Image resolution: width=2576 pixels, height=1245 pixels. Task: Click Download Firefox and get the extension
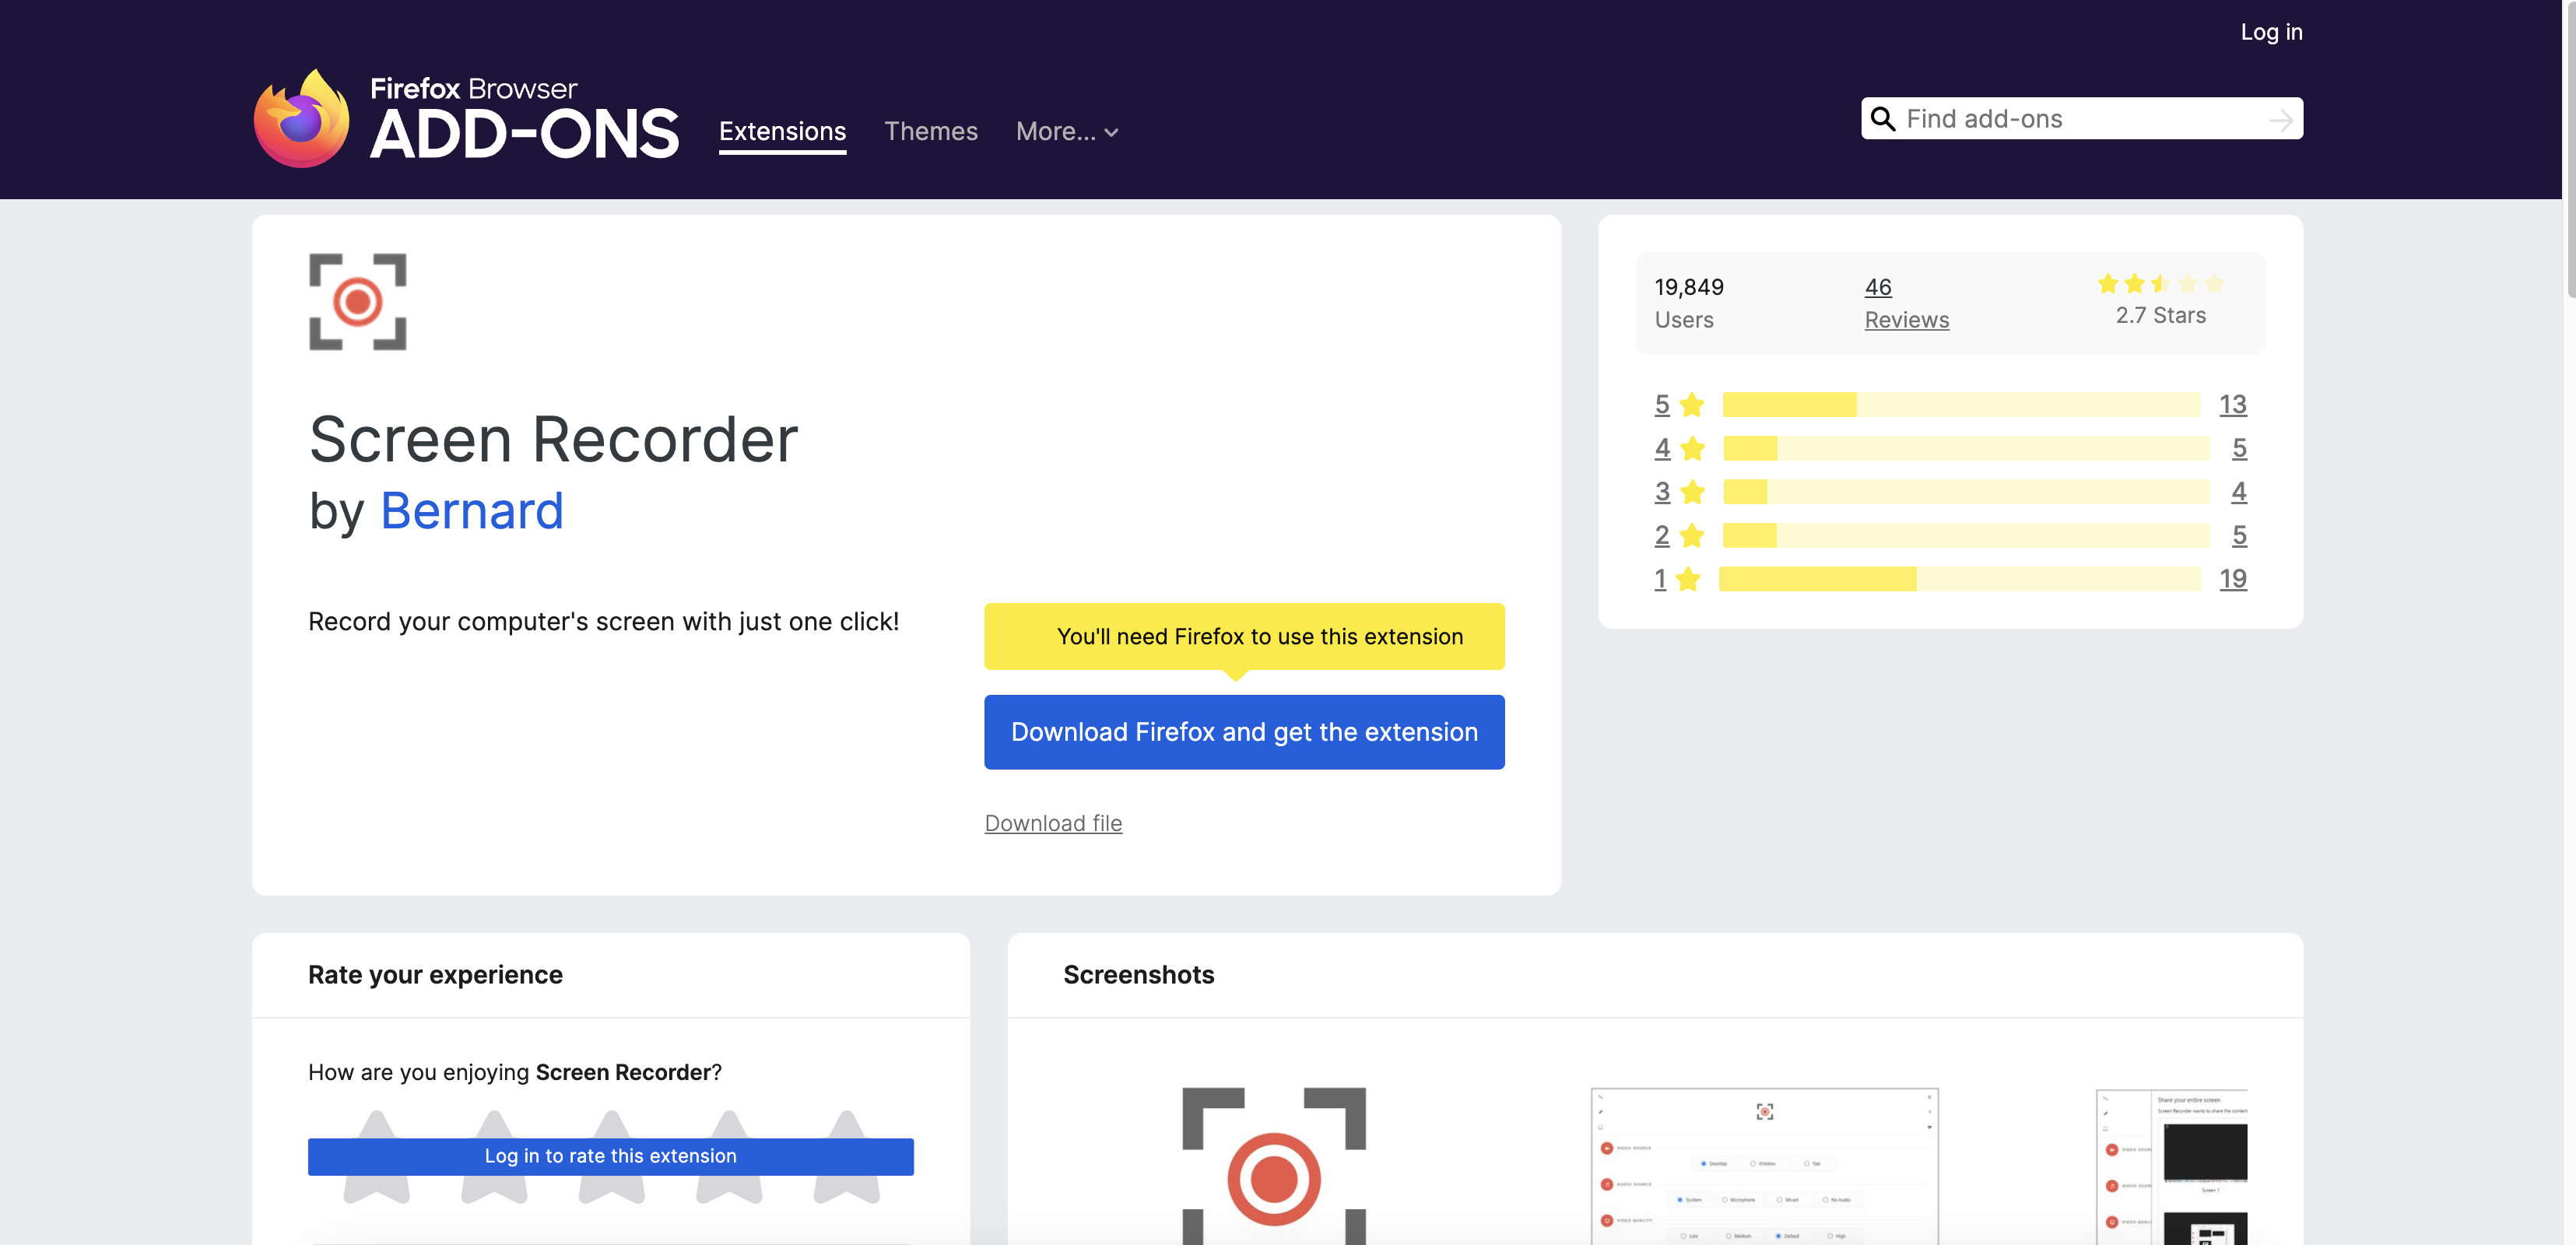point(1244,732)
